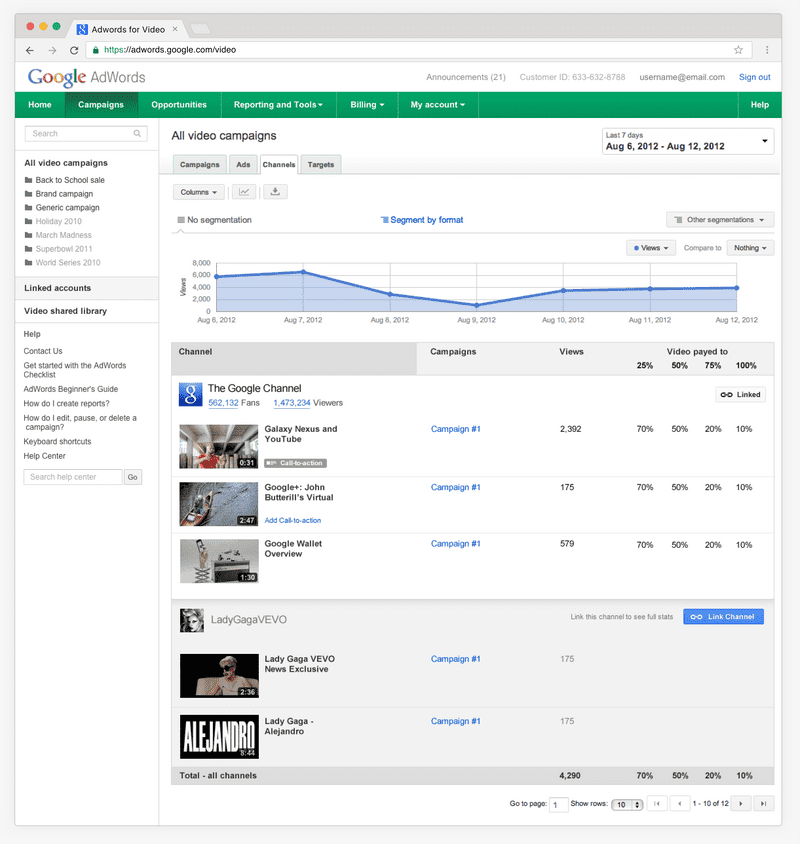This screenshot has width=800, height=844.
Task: Click the Go to page number field
Action: click(558, 805)
